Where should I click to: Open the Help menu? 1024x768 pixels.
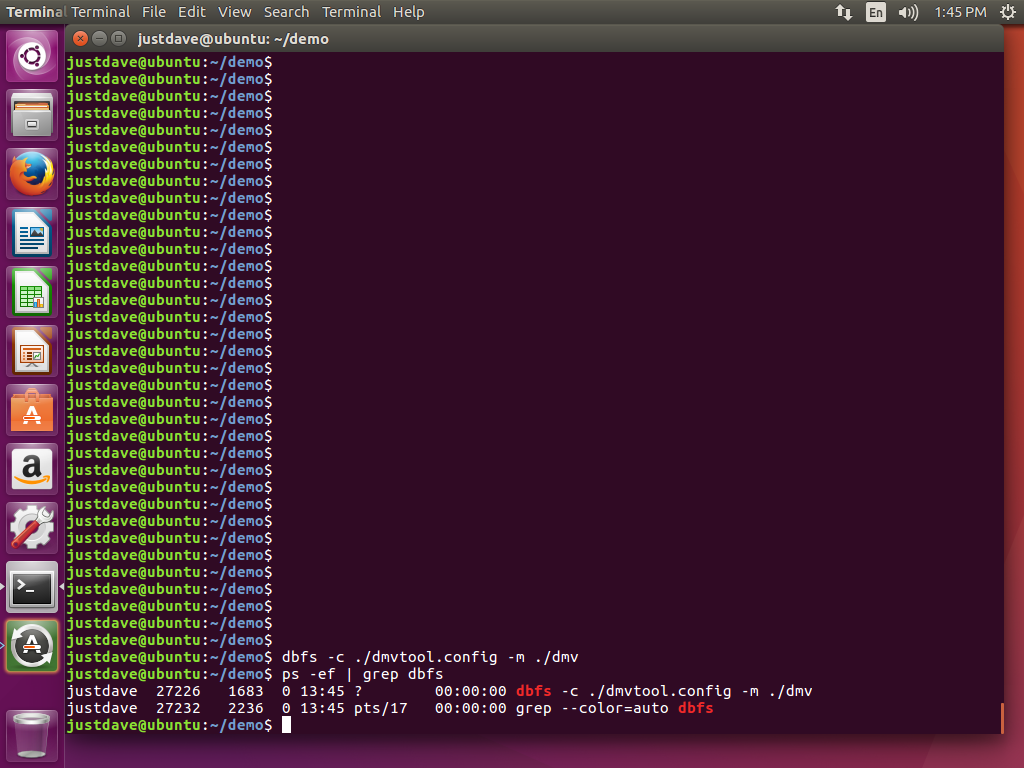point(408,12)
